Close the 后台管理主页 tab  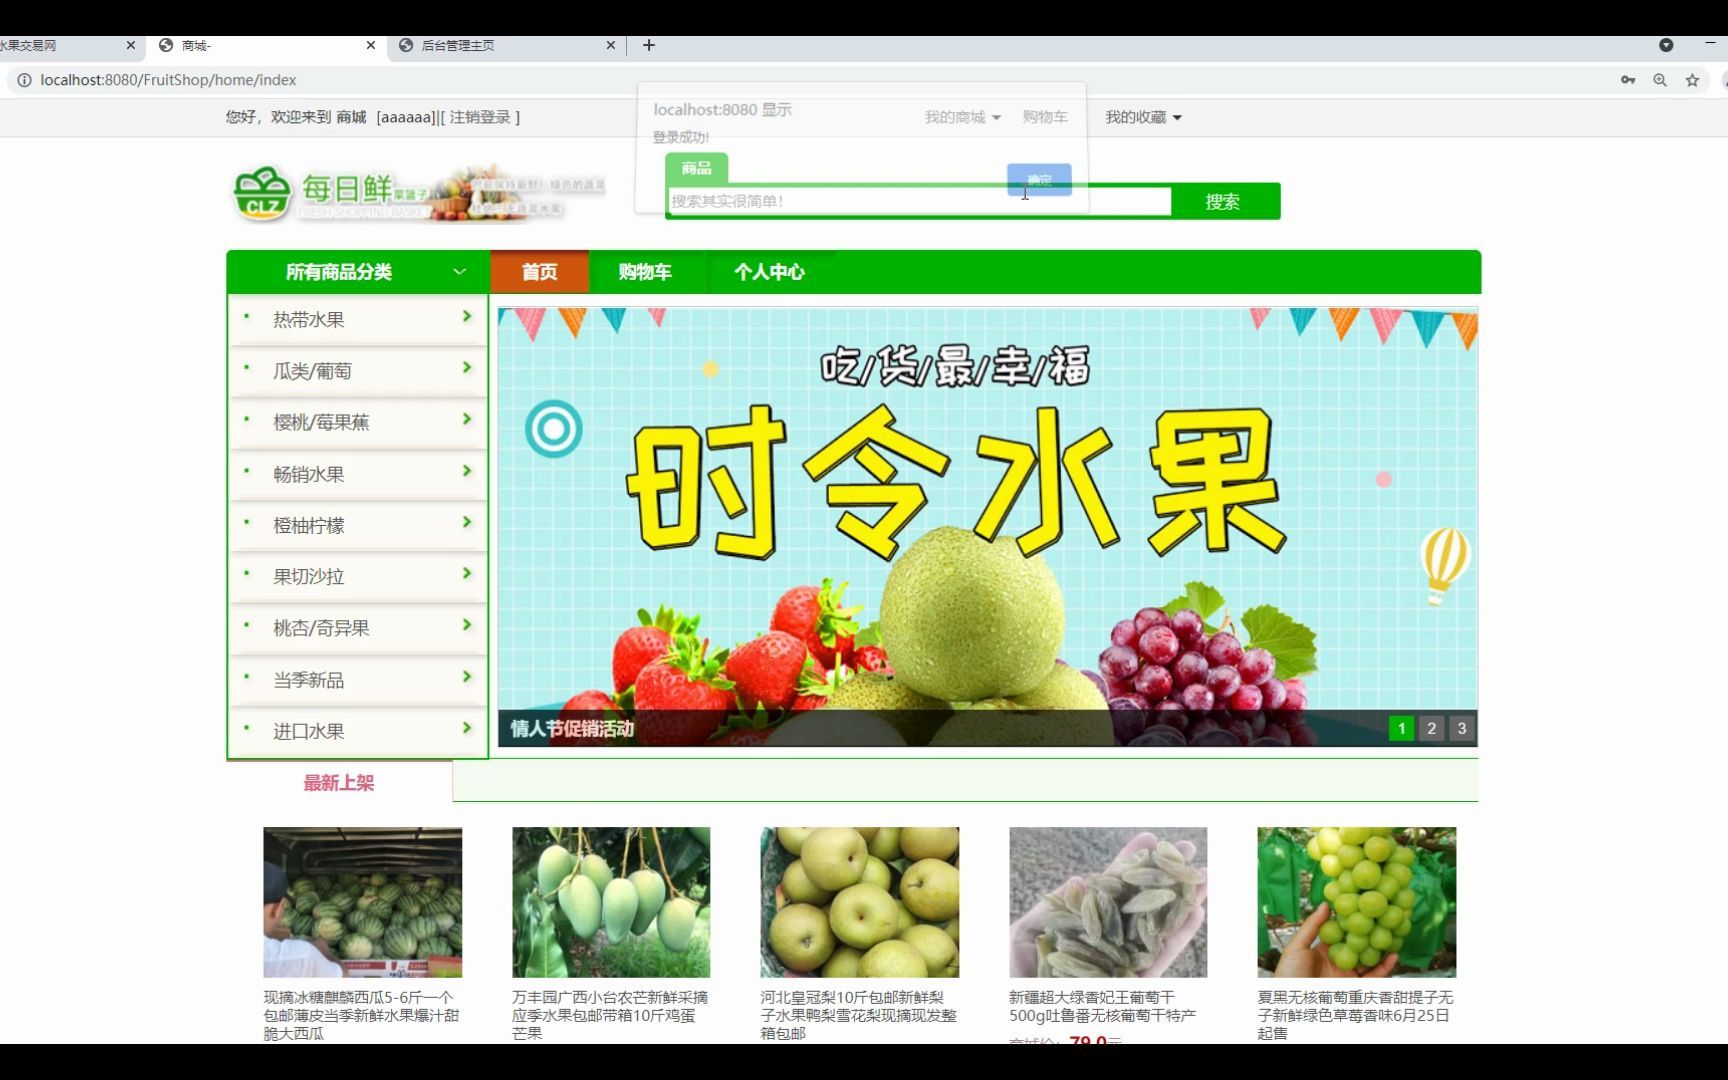(x=611, y=45)
